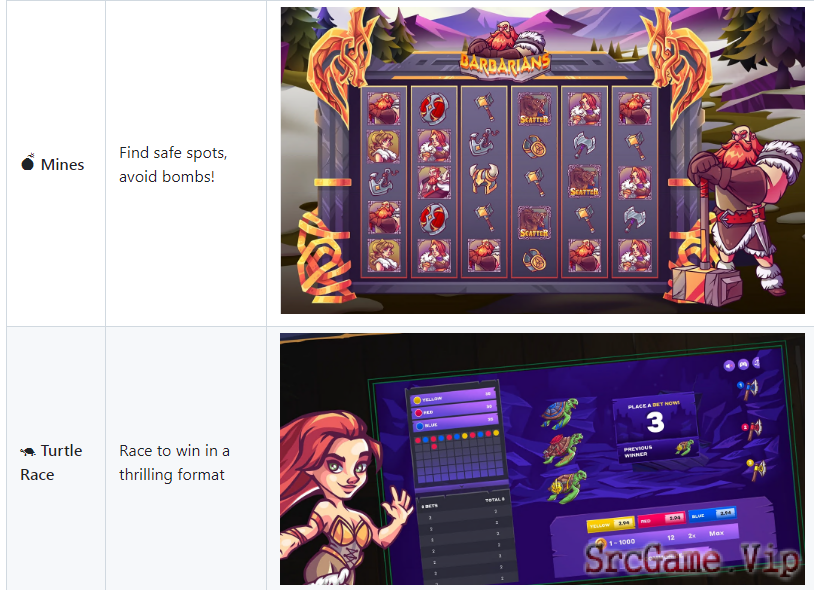Click the Max bet option
814x590 pixels.
pos(716,533)
